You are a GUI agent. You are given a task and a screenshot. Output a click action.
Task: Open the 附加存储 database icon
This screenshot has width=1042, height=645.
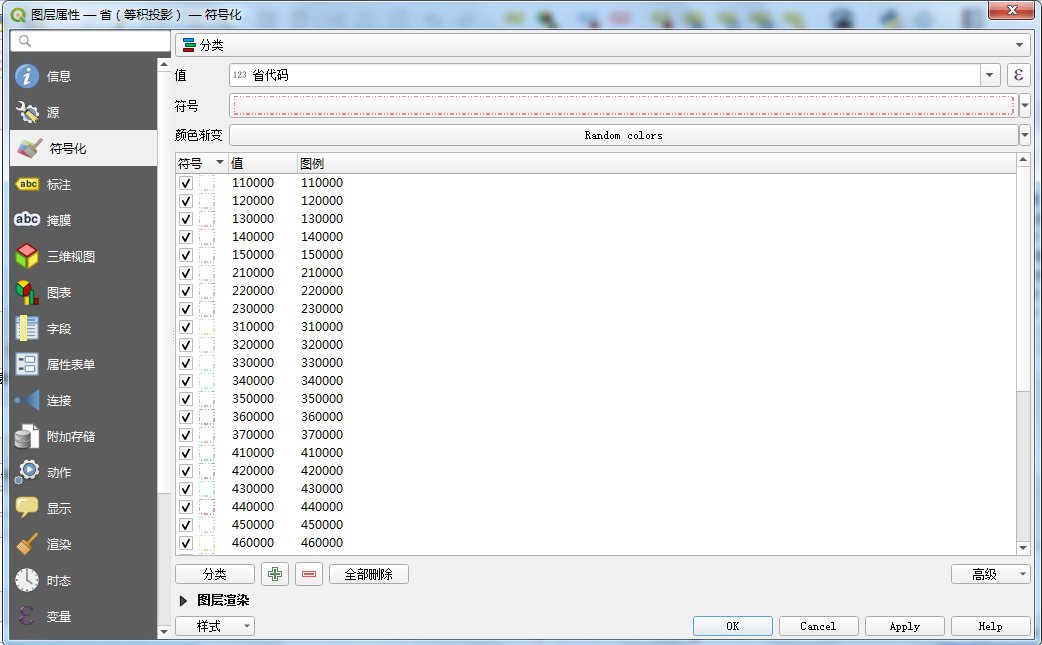[x=27, y=436]
